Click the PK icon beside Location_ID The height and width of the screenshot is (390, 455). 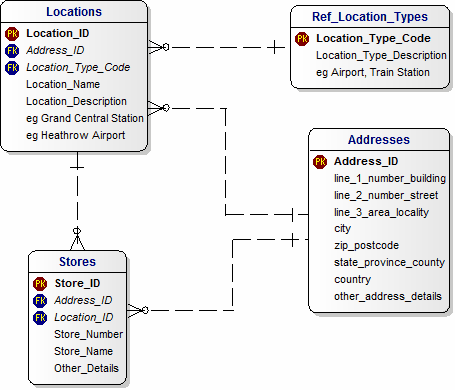pyautogui.click(x=12, y=34)
